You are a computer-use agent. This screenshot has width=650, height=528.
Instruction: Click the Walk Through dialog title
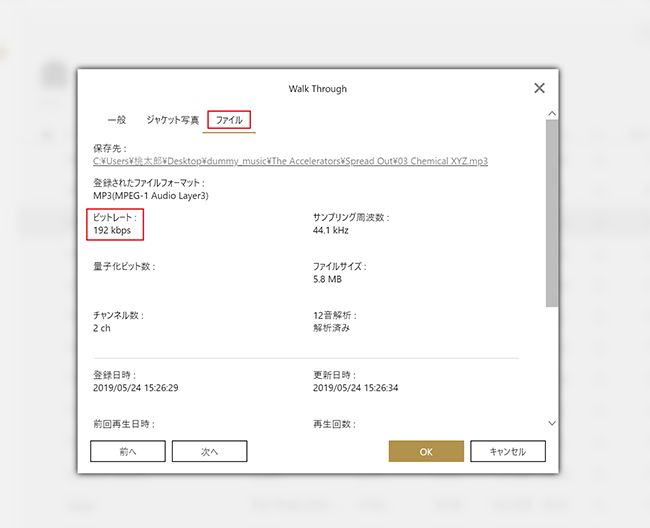tap(318, 89)
